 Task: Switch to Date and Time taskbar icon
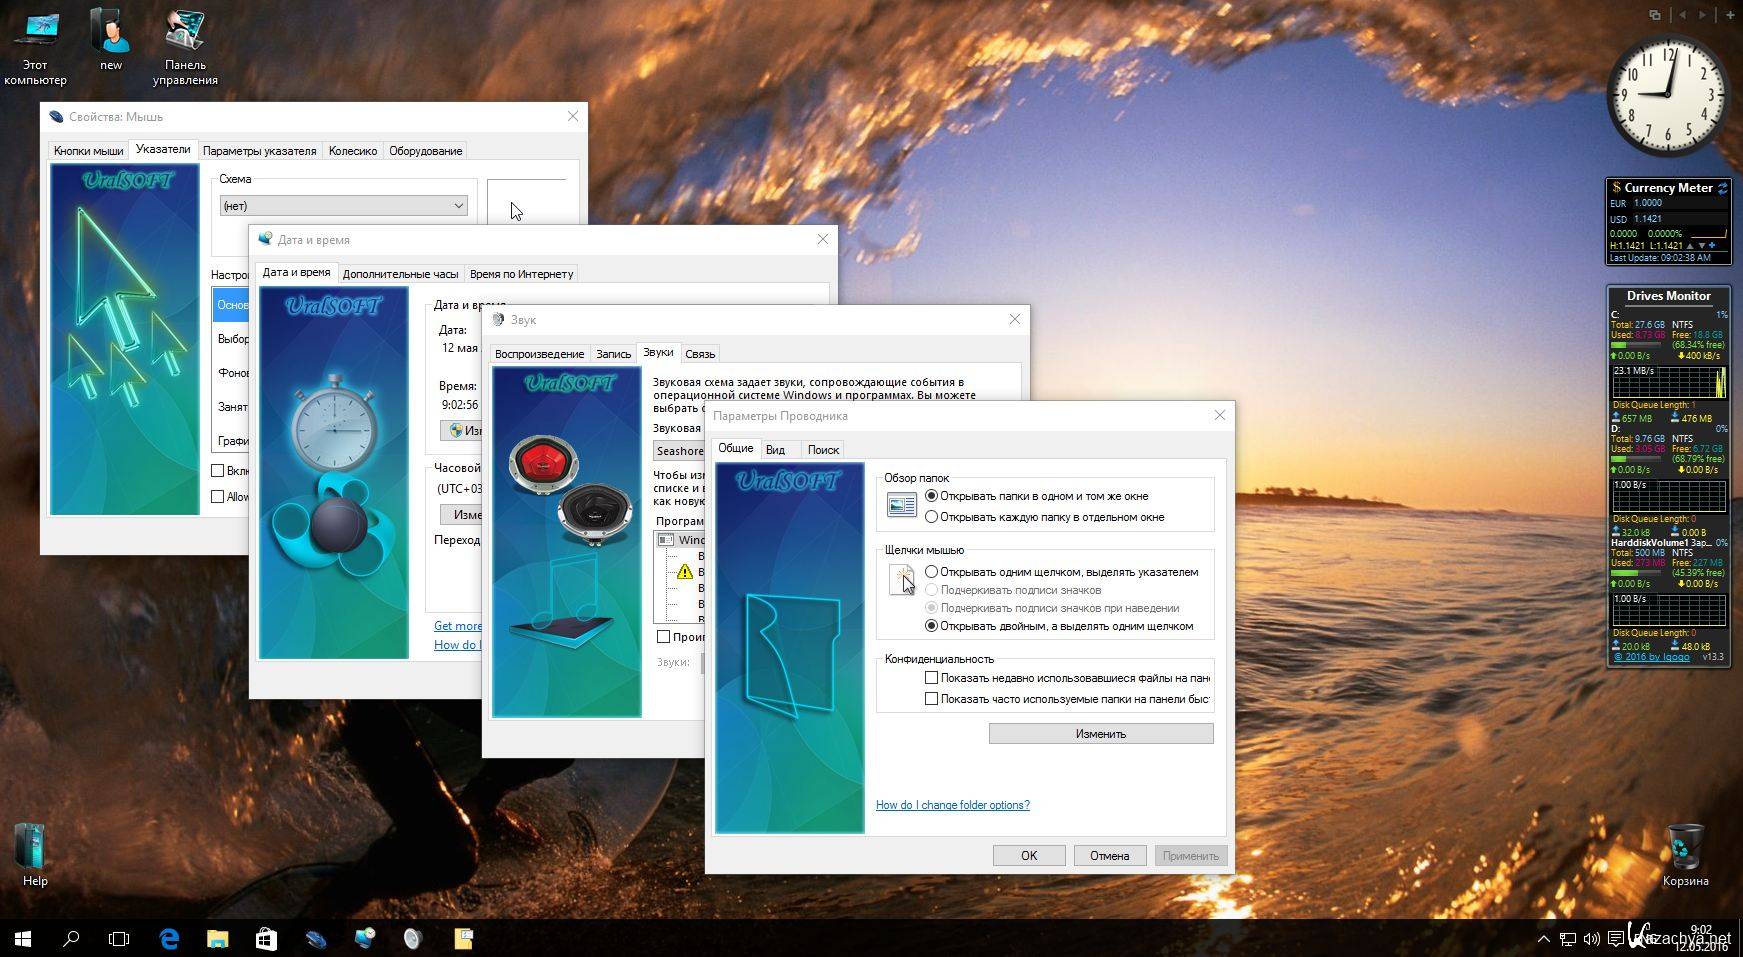(x=364, y=938)
